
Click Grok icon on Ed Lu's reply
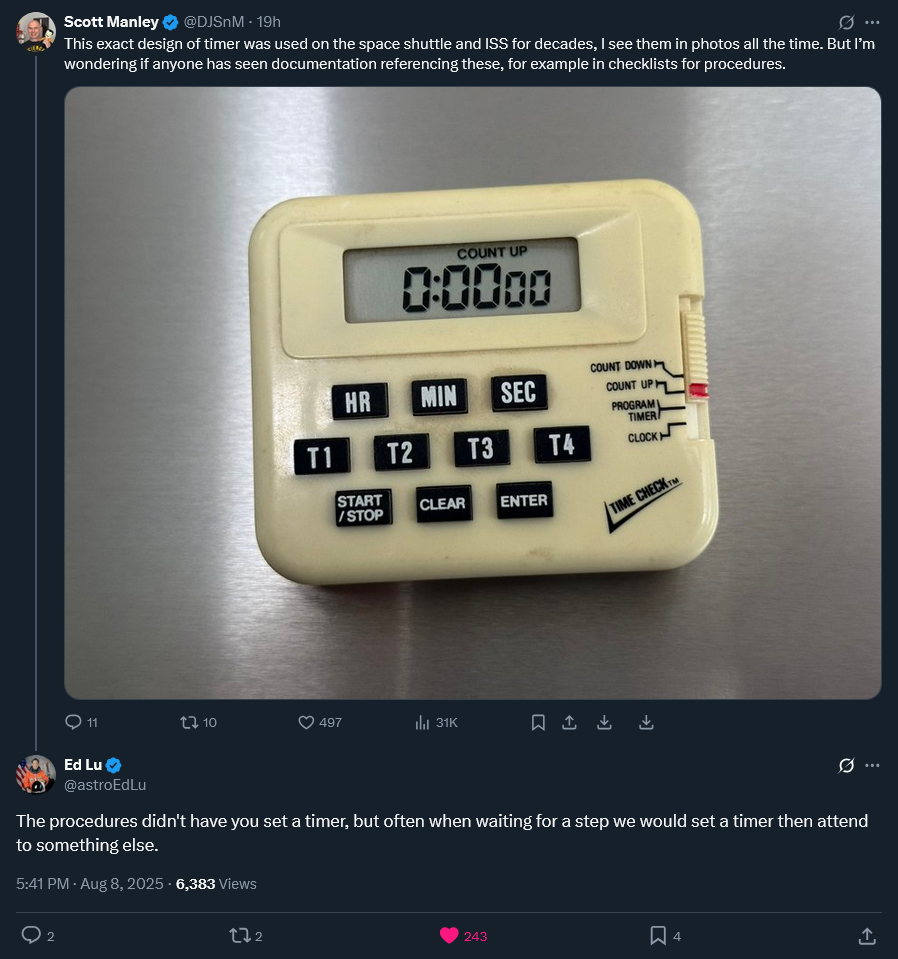pyautogui.click(x=846, y=765)
